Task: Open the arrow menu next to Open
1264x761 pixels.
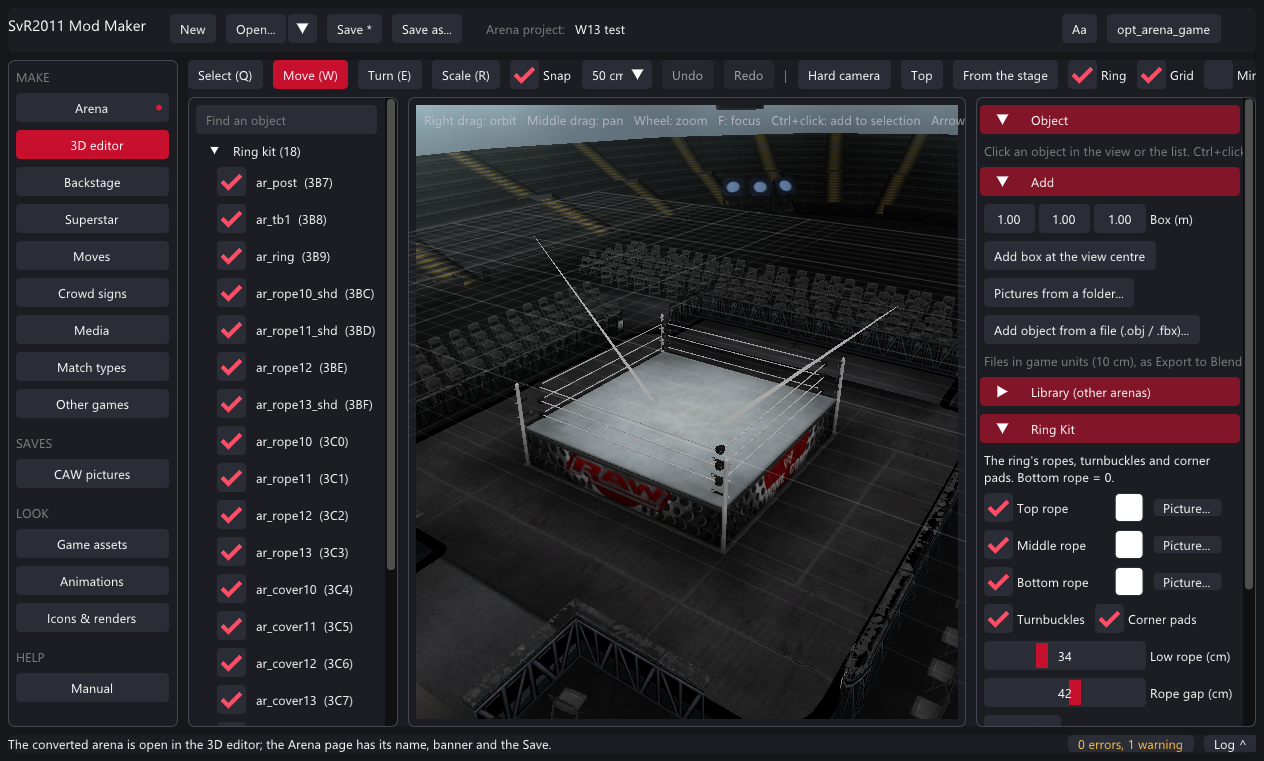Action: tap(303, 30)
